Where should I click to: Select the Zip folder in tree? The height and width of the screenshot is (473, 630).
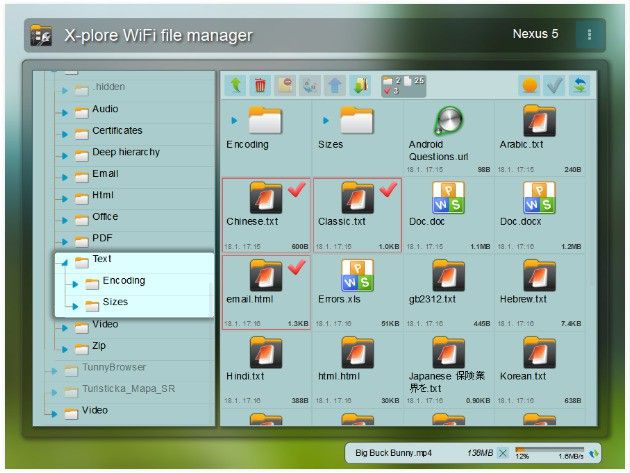99,346
